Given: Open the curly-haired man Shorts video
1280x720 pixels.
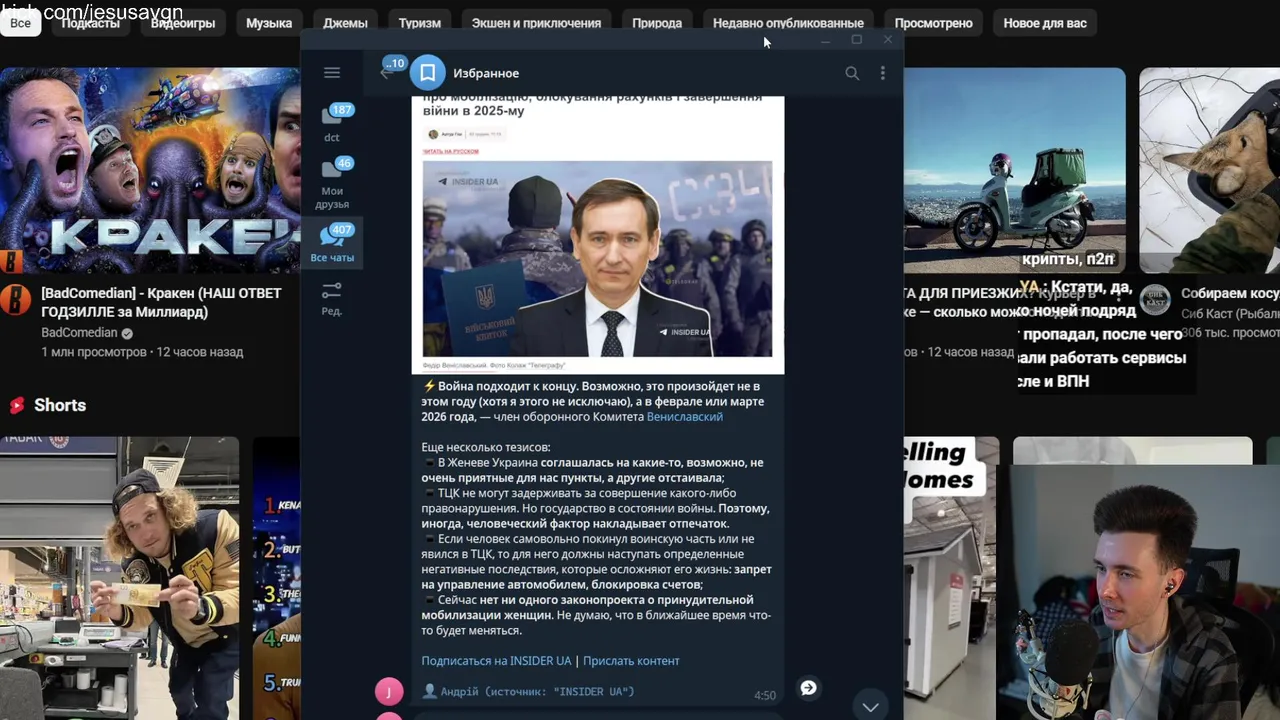Looking at the screenshot, I should click(119, 578).
